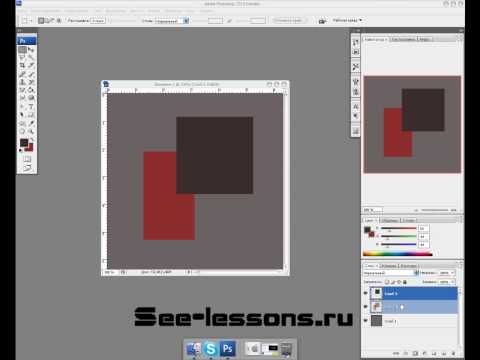Open the Layers panel options menu
480x360 pixels.
pyautogui.click(x=461, y=265)
